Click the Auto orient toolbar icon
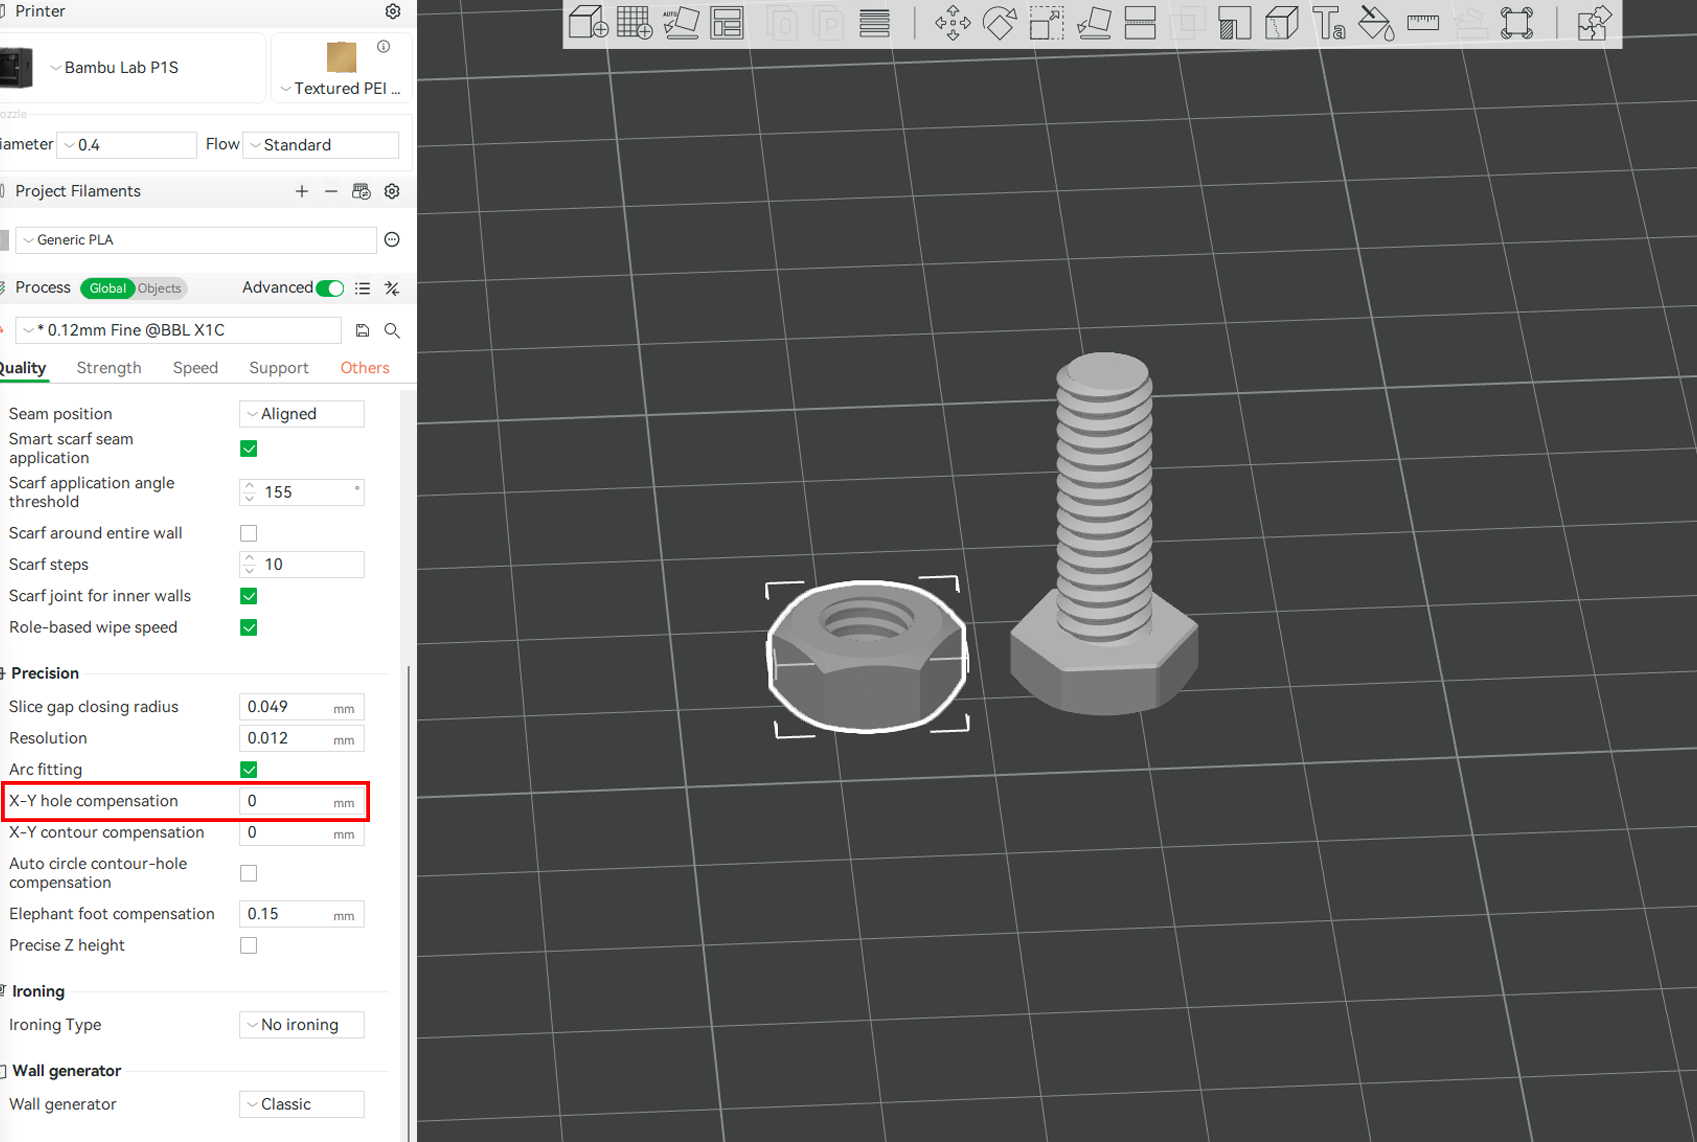This screenshot has height=1142, width=1697. coord(681,22)
